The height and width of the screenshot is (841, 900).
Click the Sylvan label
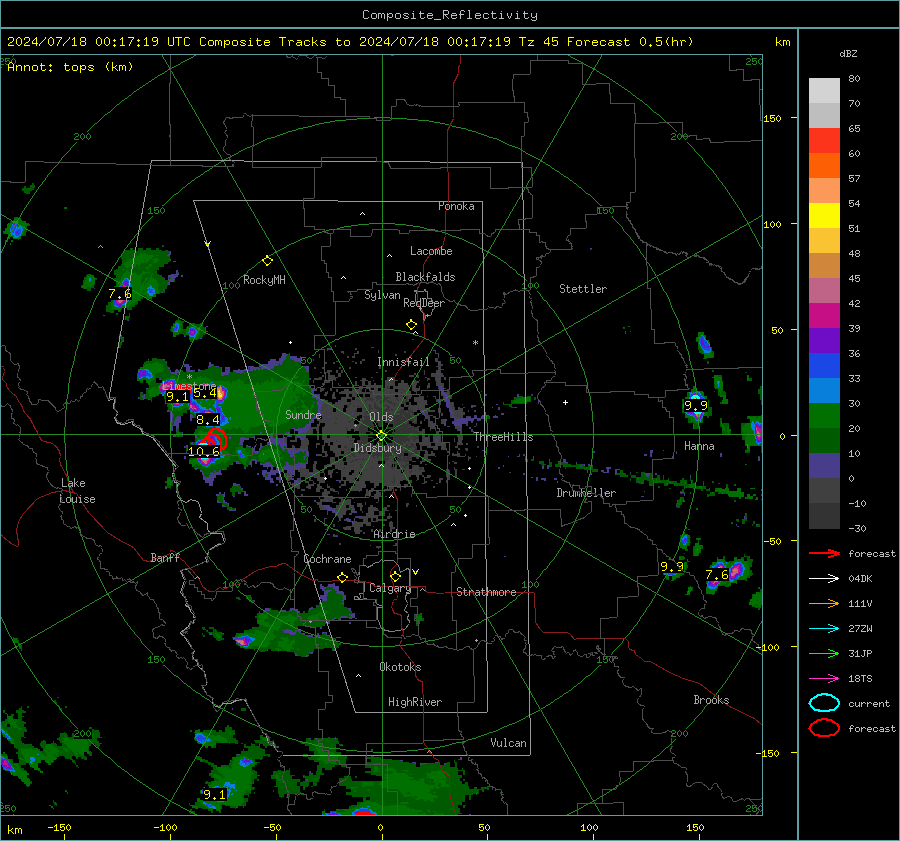382,295
